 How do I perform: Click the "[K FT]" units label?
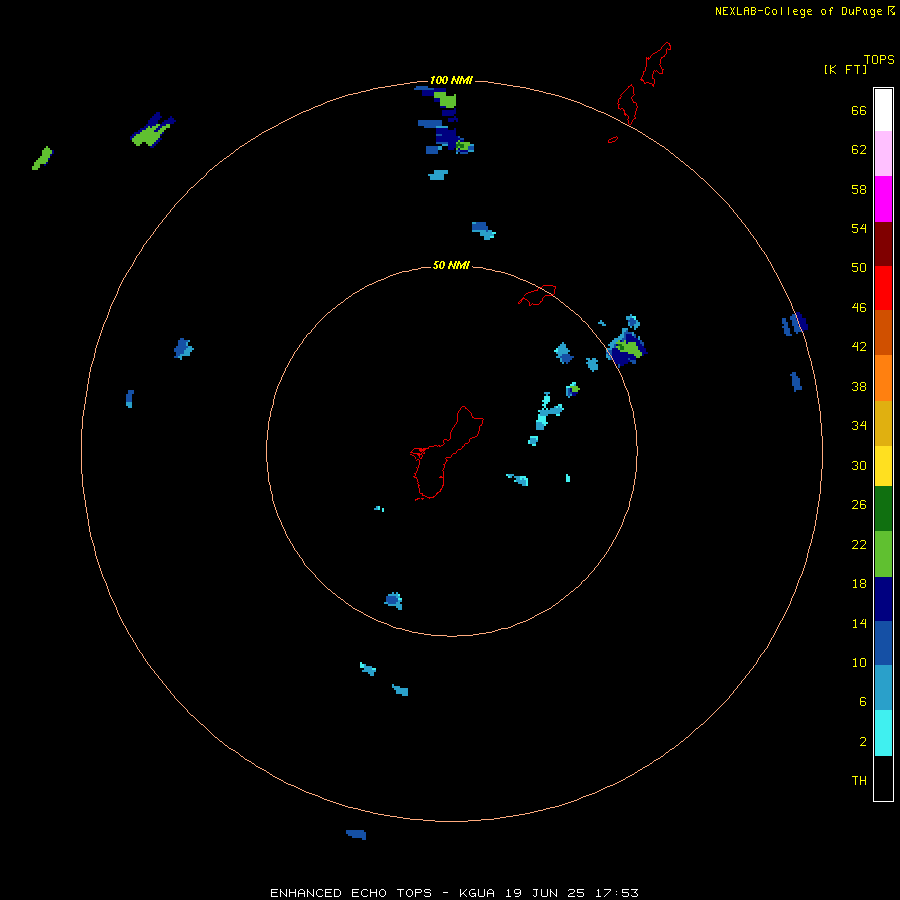tap(845, 70)
